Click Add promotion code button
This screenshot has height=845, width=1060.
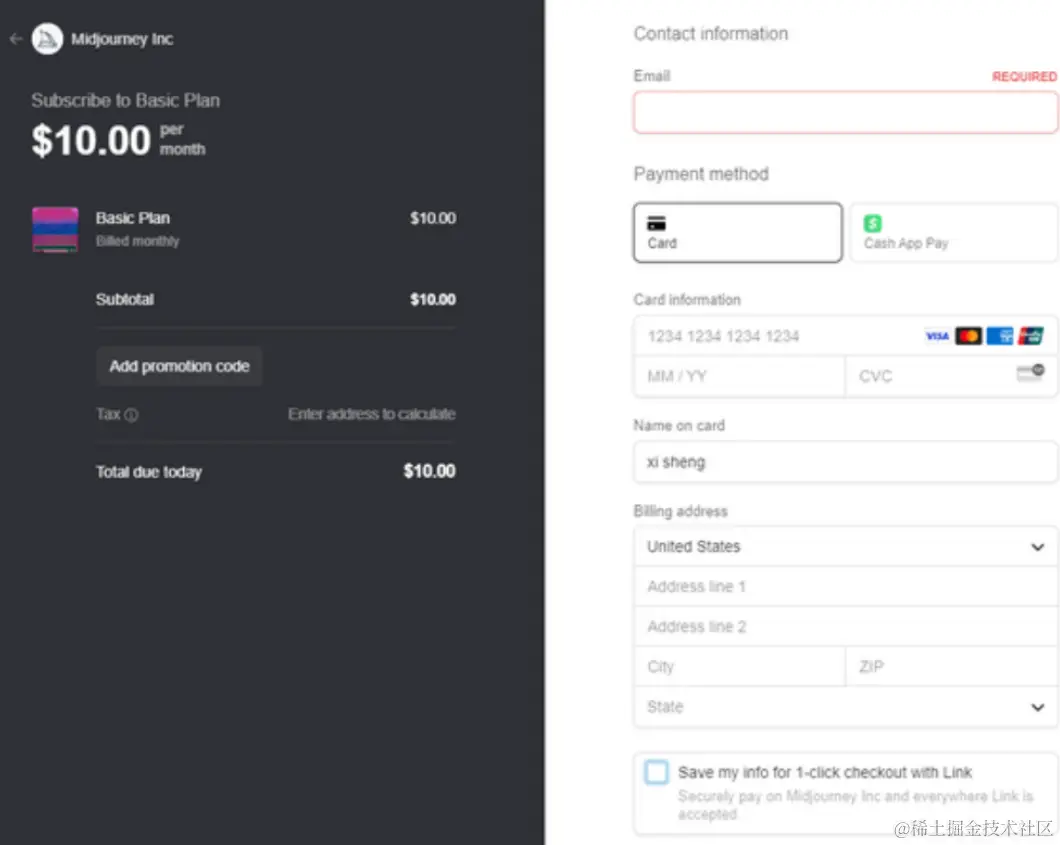(x=179, y=366)
